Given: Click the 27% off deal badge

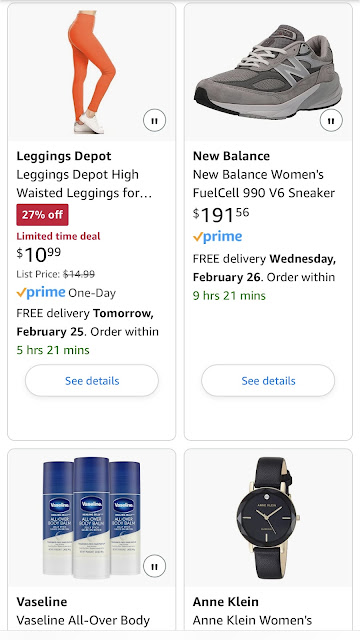Looking at the screenshot, I should tap(42, 215).
